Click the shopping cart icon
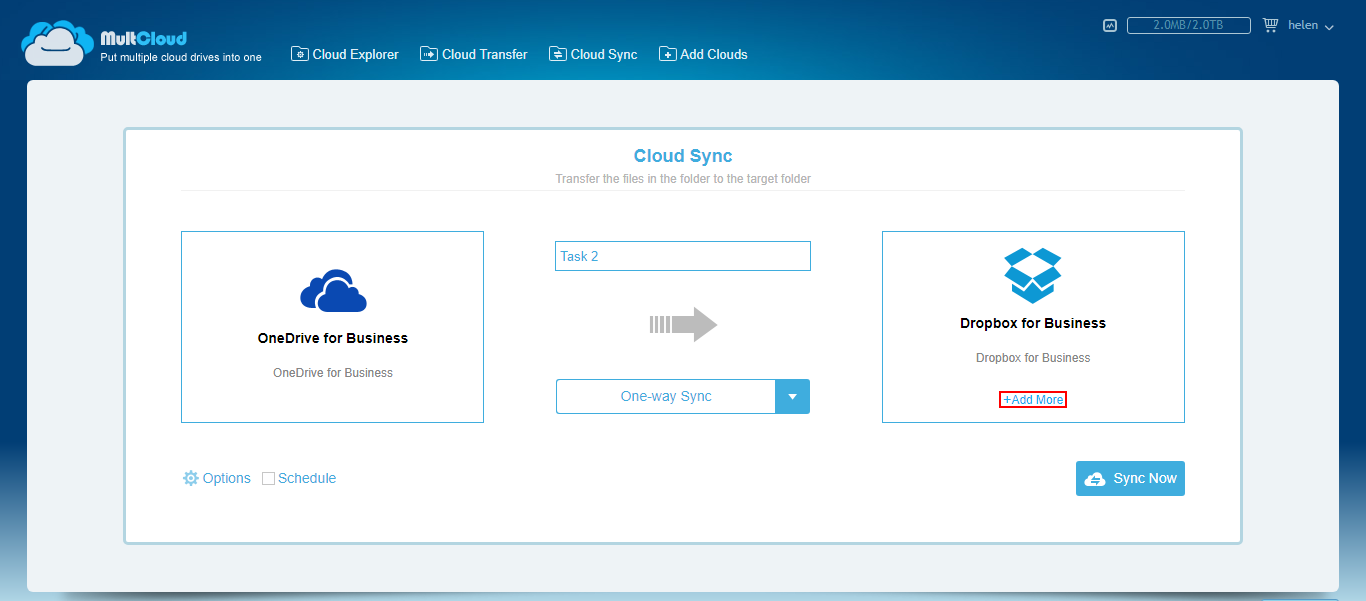Viewport: 1366px width, 601px height. (x=1271, y=25)
